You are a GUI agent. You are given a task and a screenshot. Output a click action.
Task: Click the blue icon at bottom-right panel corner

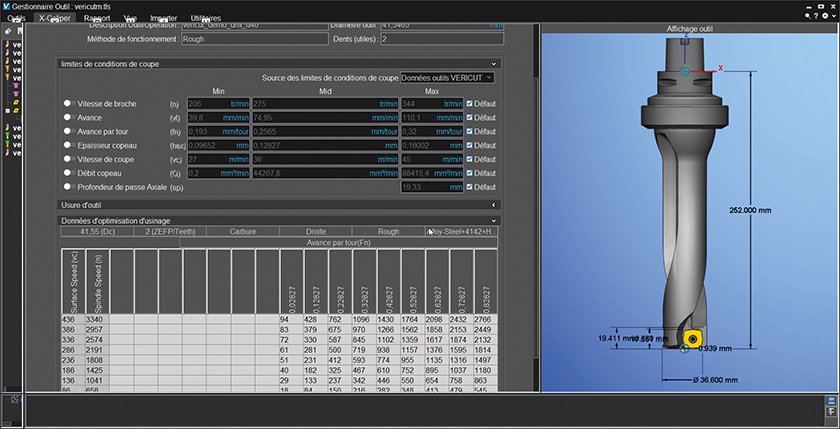pos(830,401)
